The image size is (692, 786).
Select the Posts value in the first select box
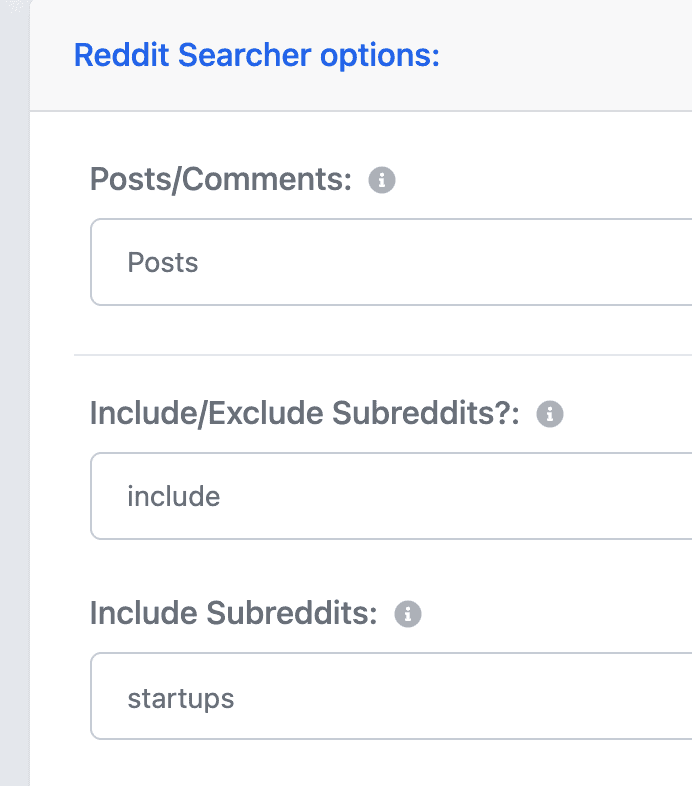click(163, 262)
